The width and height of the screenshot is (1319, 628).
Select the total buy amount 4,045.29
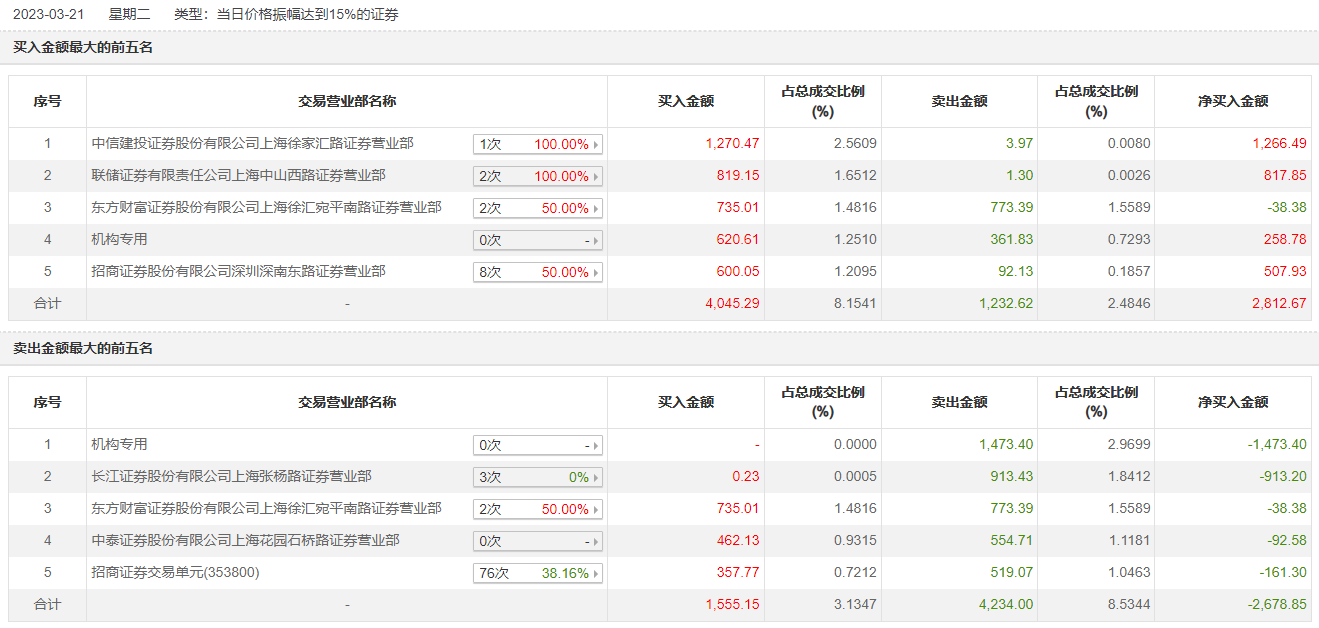[x=732, y=304]
